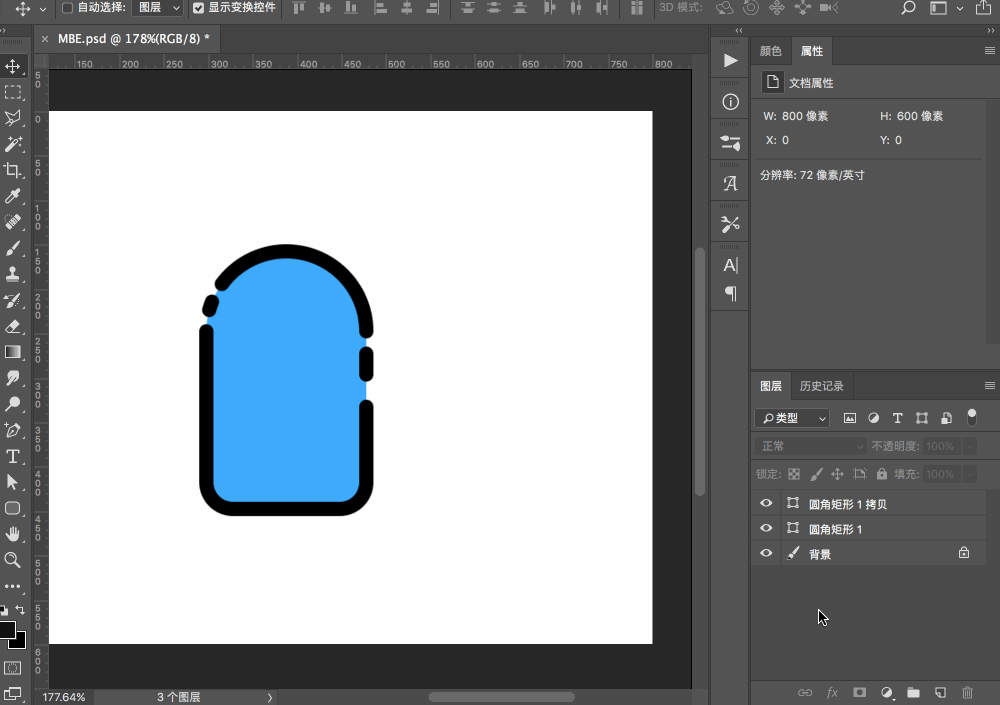Hide the 圆角矩形 1 layer
The width and height of the screenshot is (1000, 705).
766,528
